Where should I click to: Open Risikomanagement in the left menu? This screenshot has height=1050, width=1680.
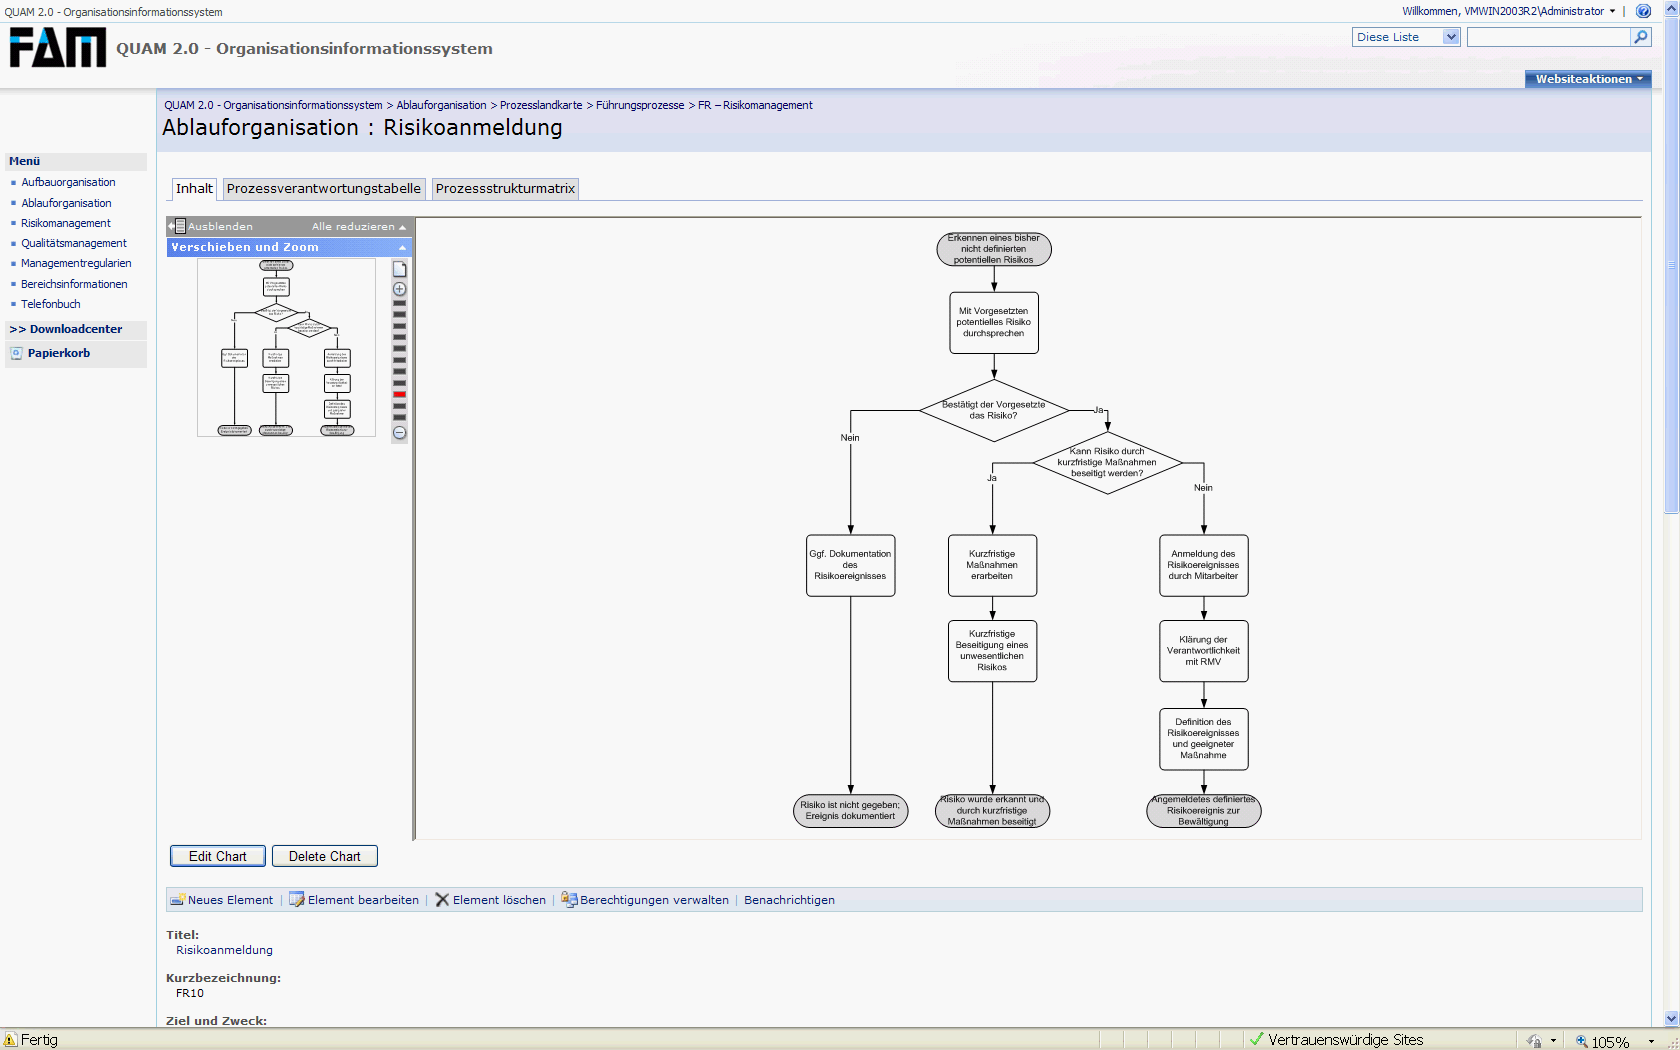pyautogui.click(x=66, y=223)
